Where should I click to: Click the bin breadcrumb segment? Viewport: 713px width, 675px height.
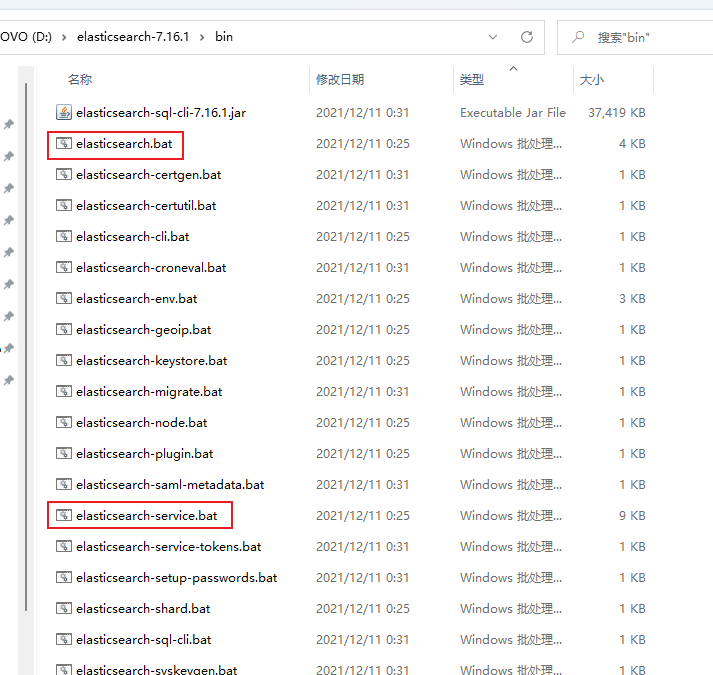[224, 37]
